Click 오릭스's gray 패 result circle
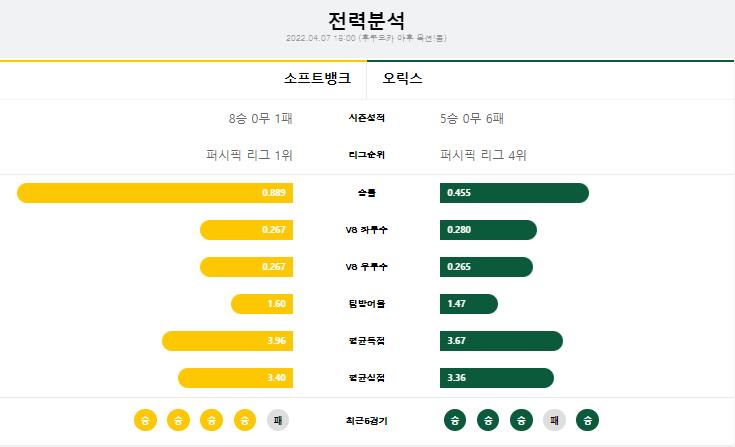The width and height of the screenshot is (735, 447). point(554,420)
